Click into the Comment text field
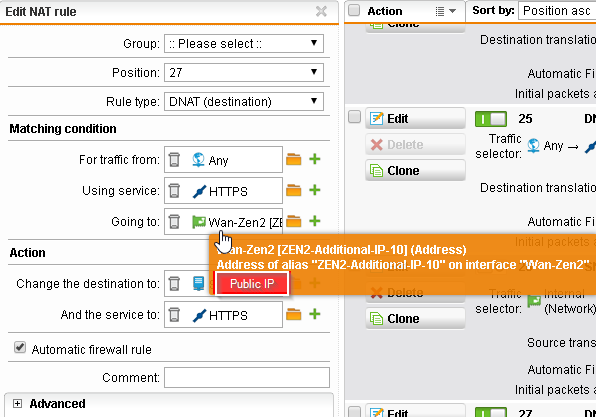 pos(247,377)
